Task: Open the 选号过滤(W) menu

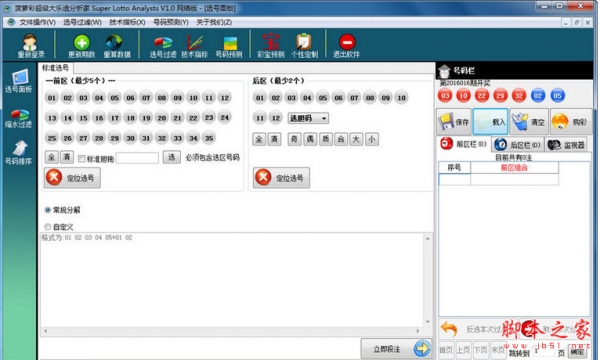Action: tap(82, 22)
